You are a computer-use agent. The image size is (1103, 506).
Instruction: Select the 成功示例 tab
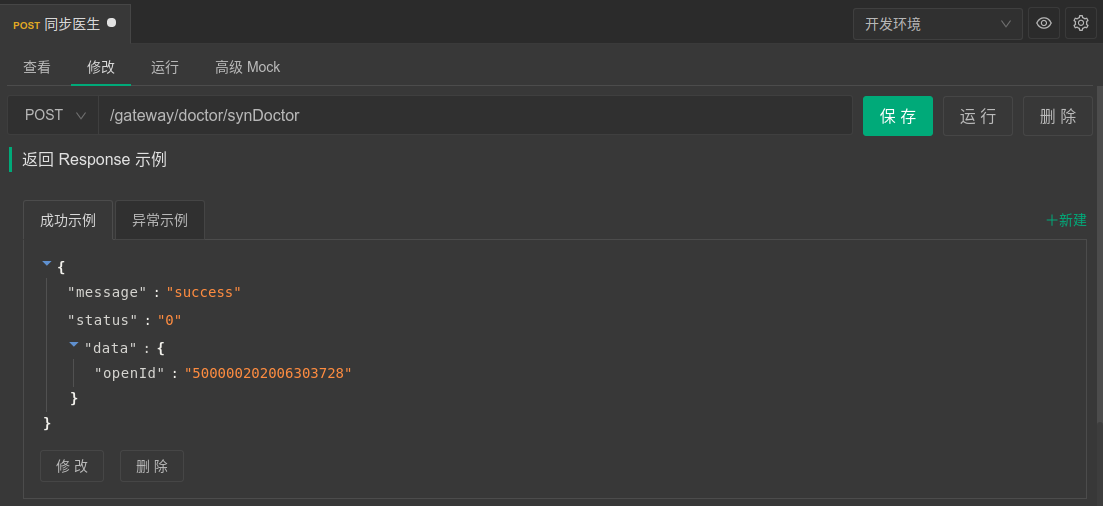(x=68, y=220)
